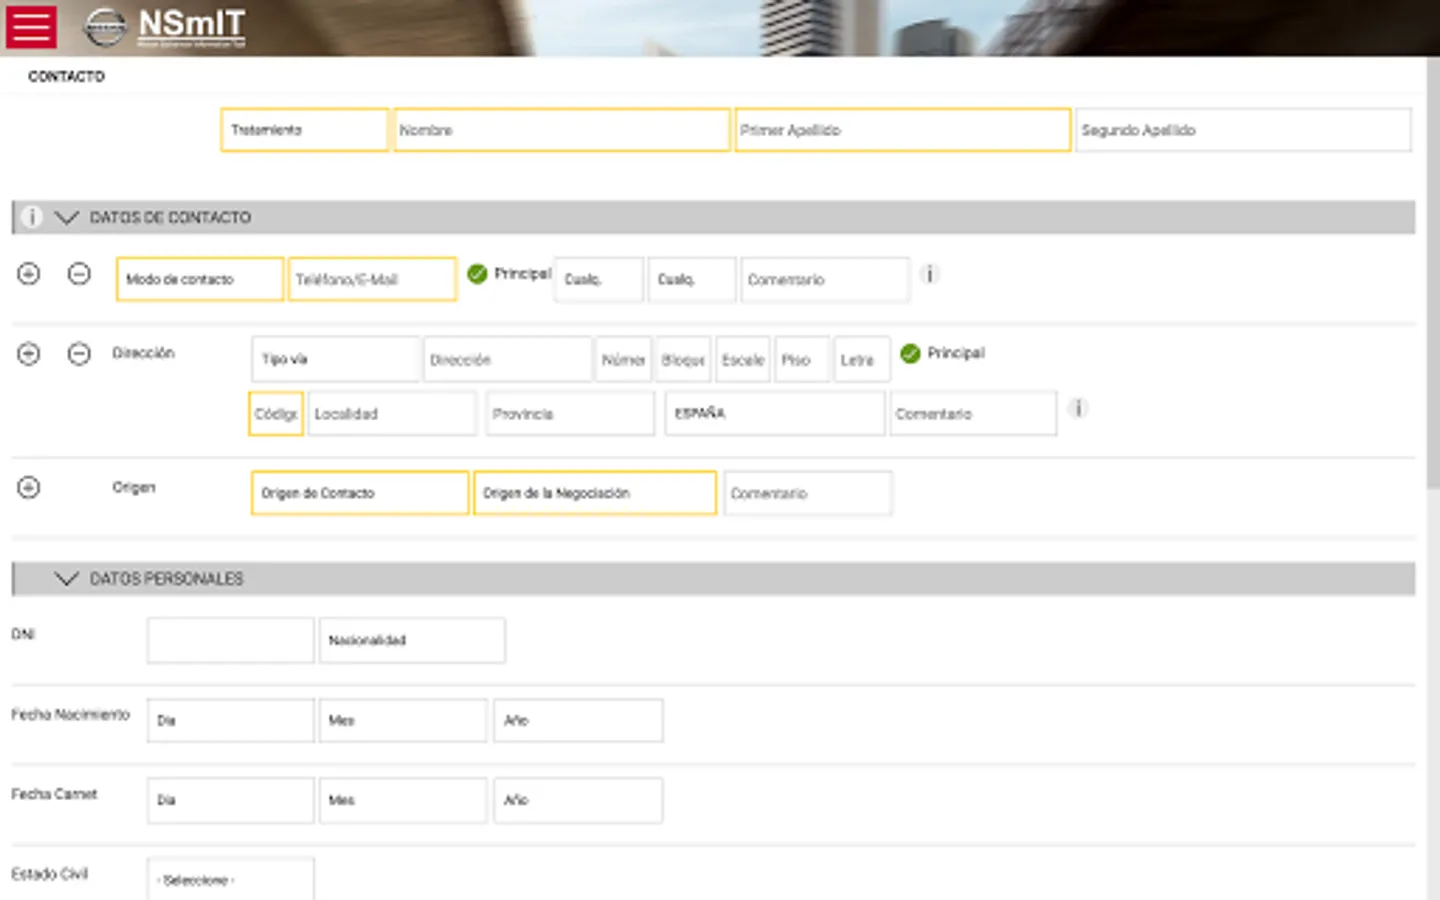Image resolution: width=1440 pixels, height=900 pixels.
Task: Click info icon beside address Comentario
Action: coord(1078,408)
